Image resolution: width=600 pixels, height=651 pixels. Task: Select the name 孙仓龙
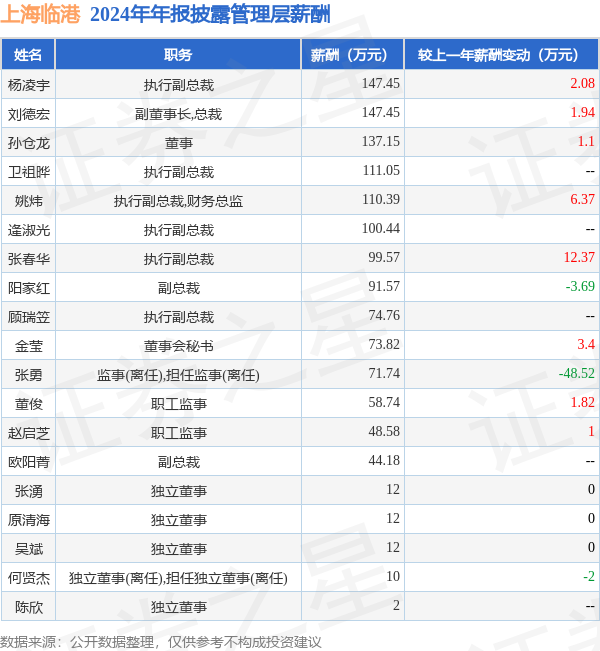(x=29, y=143)
